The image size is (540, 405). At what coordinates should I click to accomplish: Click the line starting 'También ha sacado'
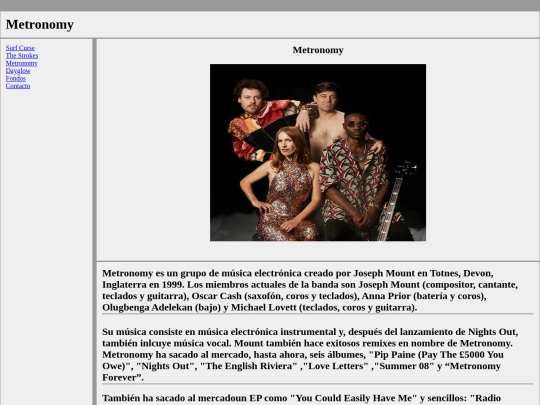(301, 398)
